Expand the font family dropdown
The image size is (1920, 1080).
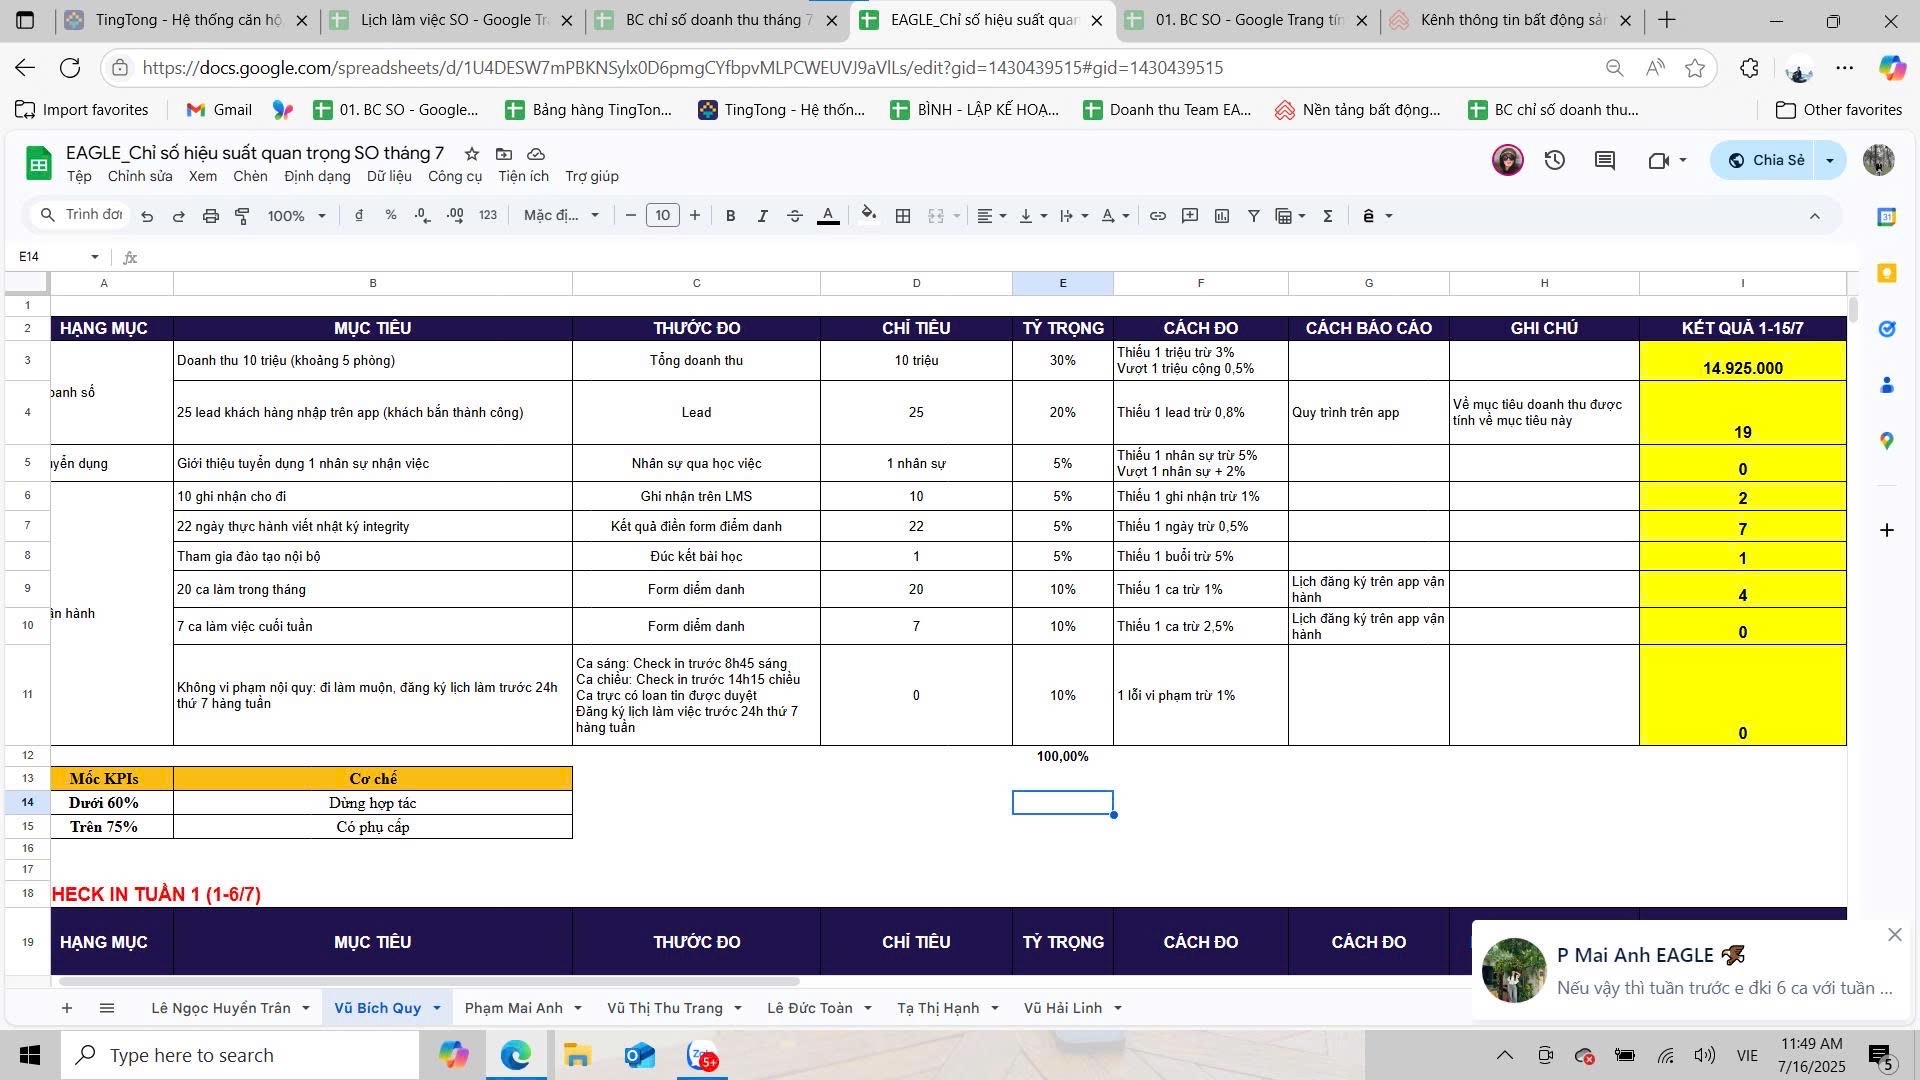coord(561,216)
